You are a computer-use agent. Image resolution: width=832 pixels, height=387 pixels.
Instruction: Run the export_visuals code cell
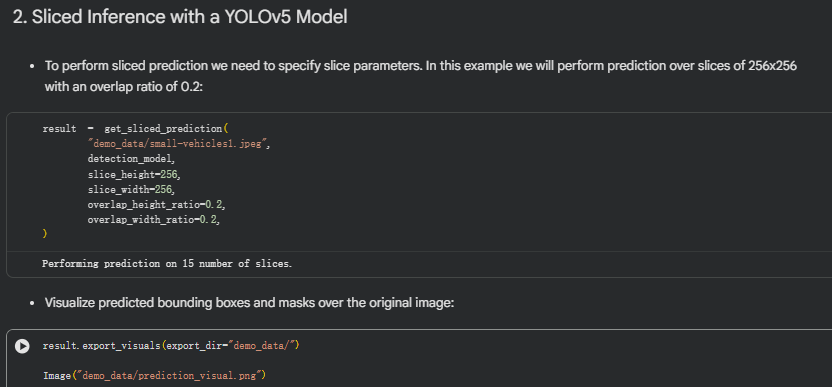point(22,346)
